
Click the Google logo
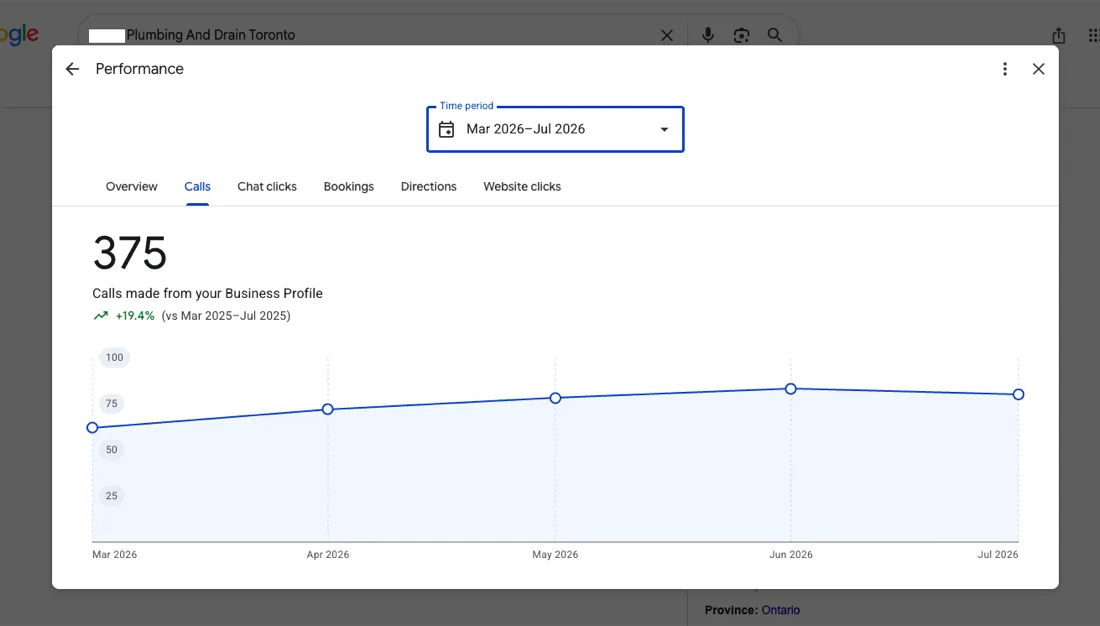[x=19, y=35]
